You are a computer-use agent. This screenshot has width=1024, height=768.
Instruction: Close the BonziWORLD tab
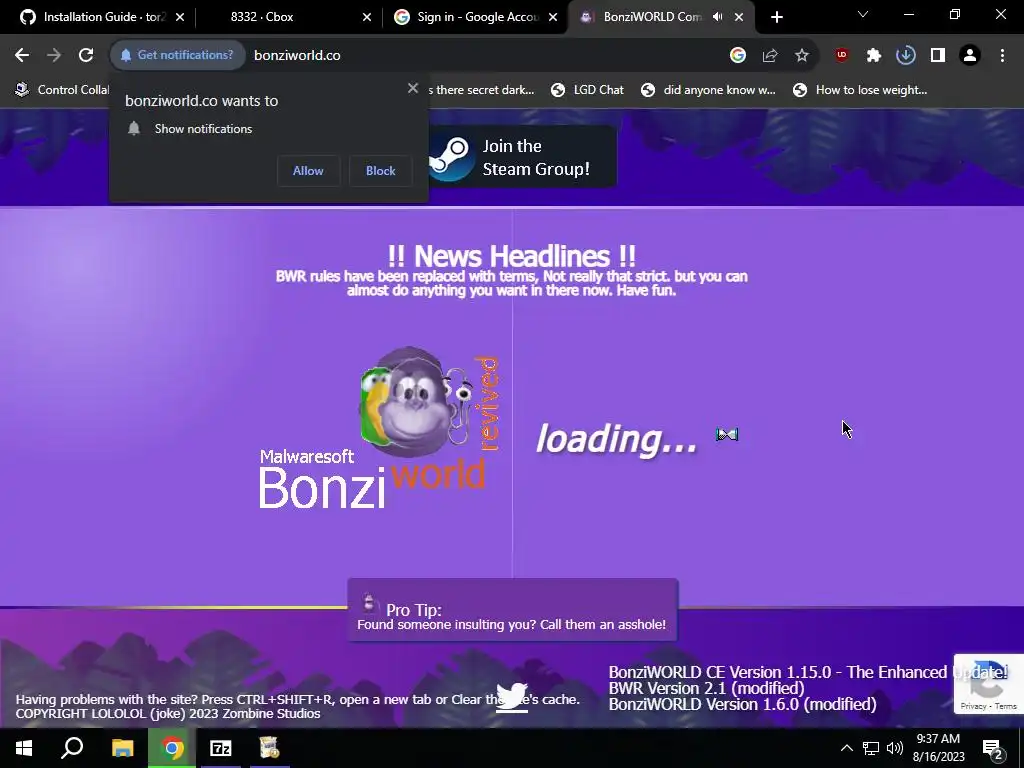pos(739,17)
